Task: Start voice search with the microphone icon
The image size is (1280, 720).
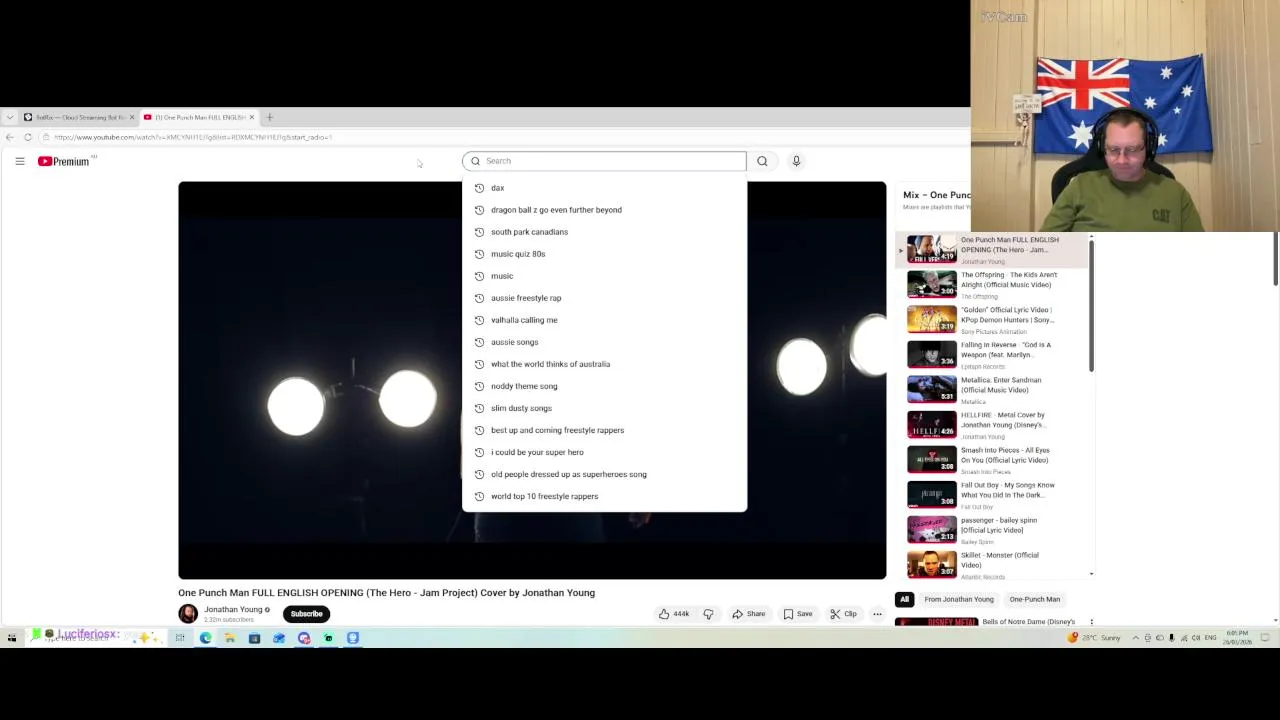Action: tap(796, 161)
